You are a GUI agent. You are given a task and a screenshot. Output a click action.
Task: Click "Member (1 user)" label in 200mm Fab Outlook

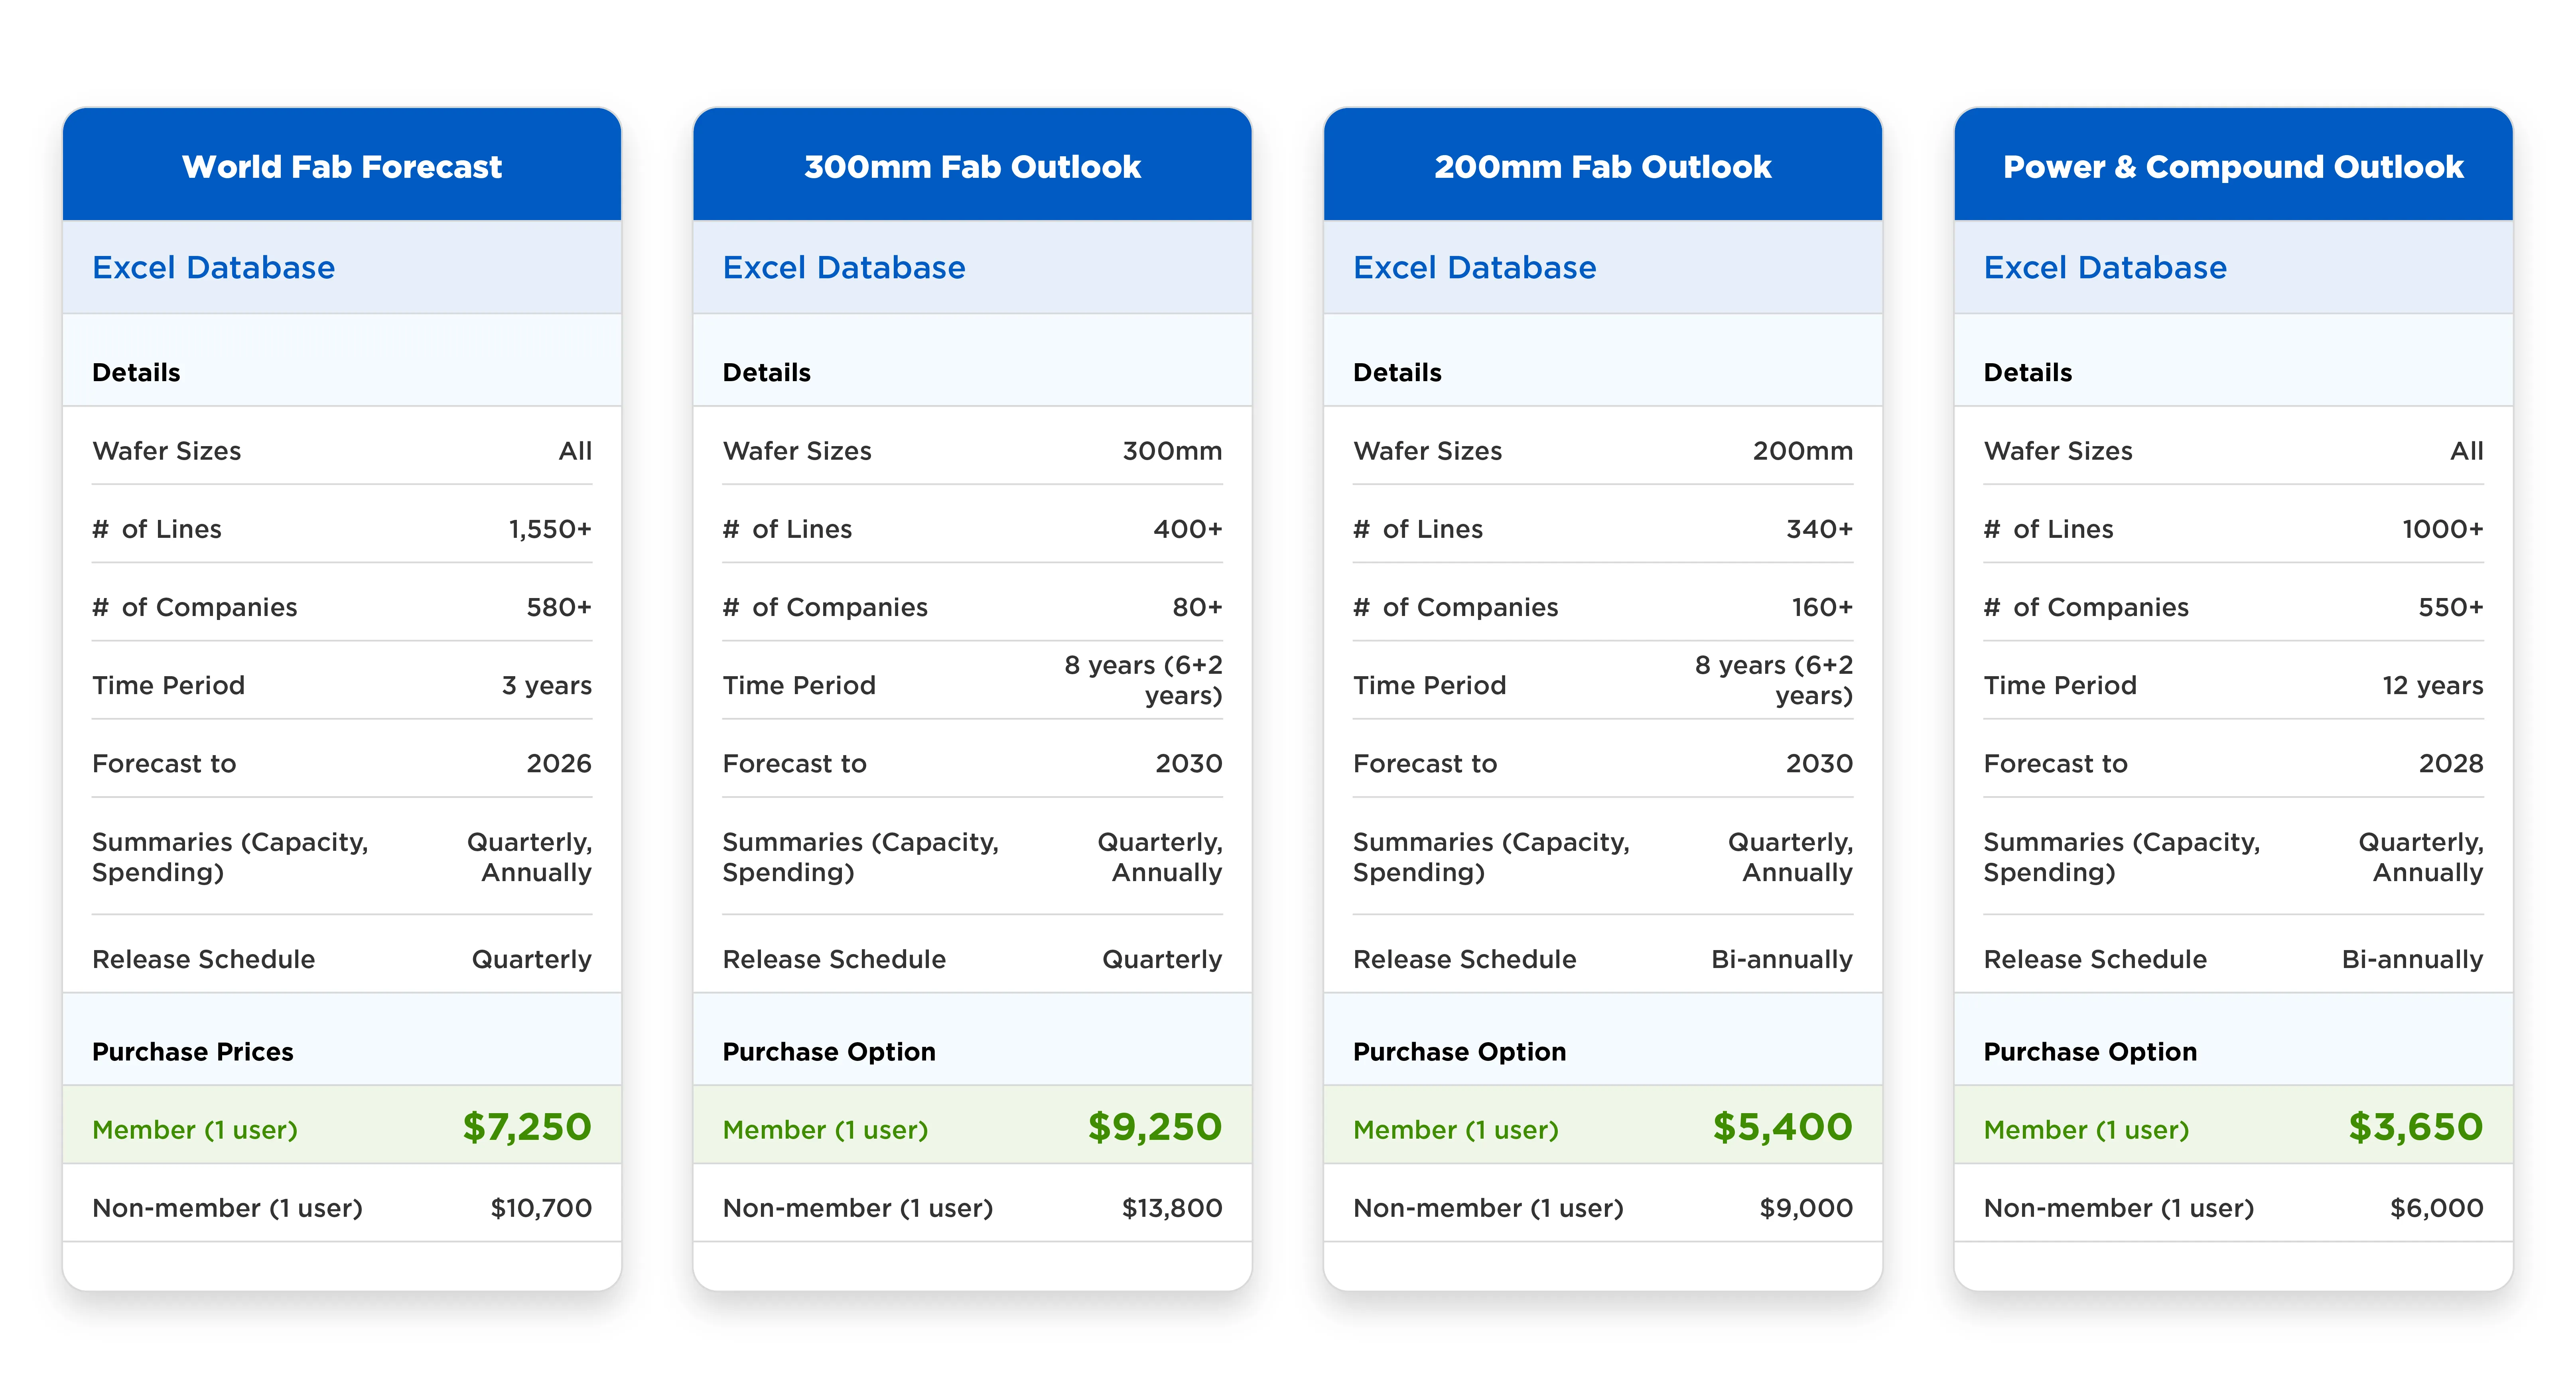tap(1456, 1130)
